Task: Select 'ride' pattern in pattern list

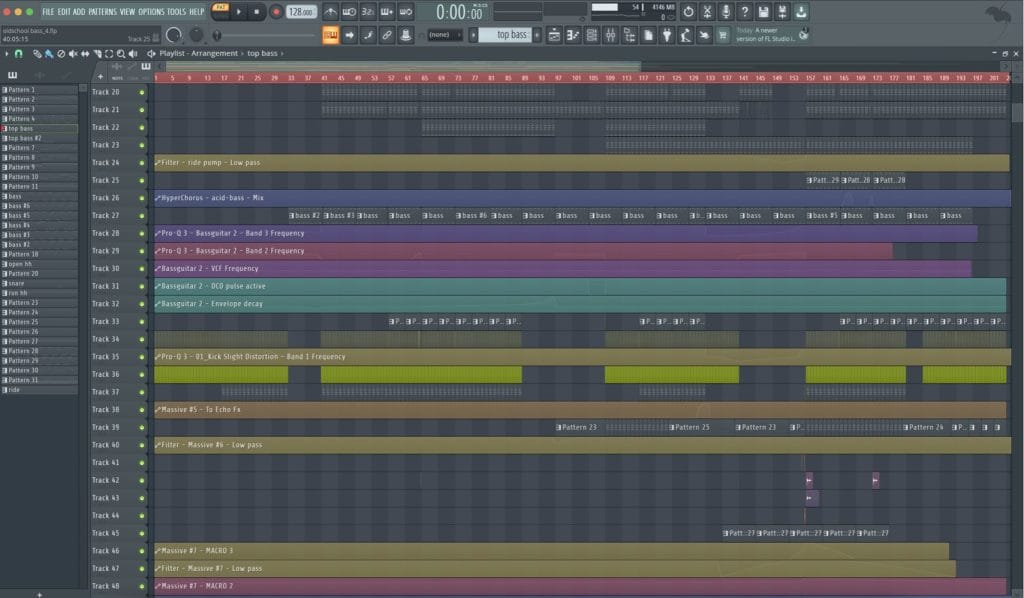Action: [39, 390]
